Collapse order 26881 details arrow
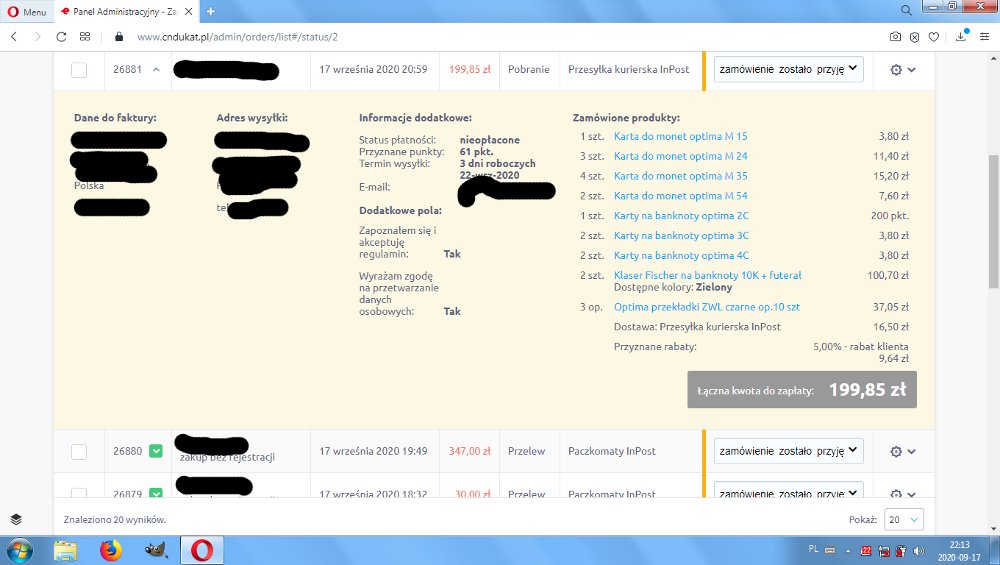 (x=156, y=70)
